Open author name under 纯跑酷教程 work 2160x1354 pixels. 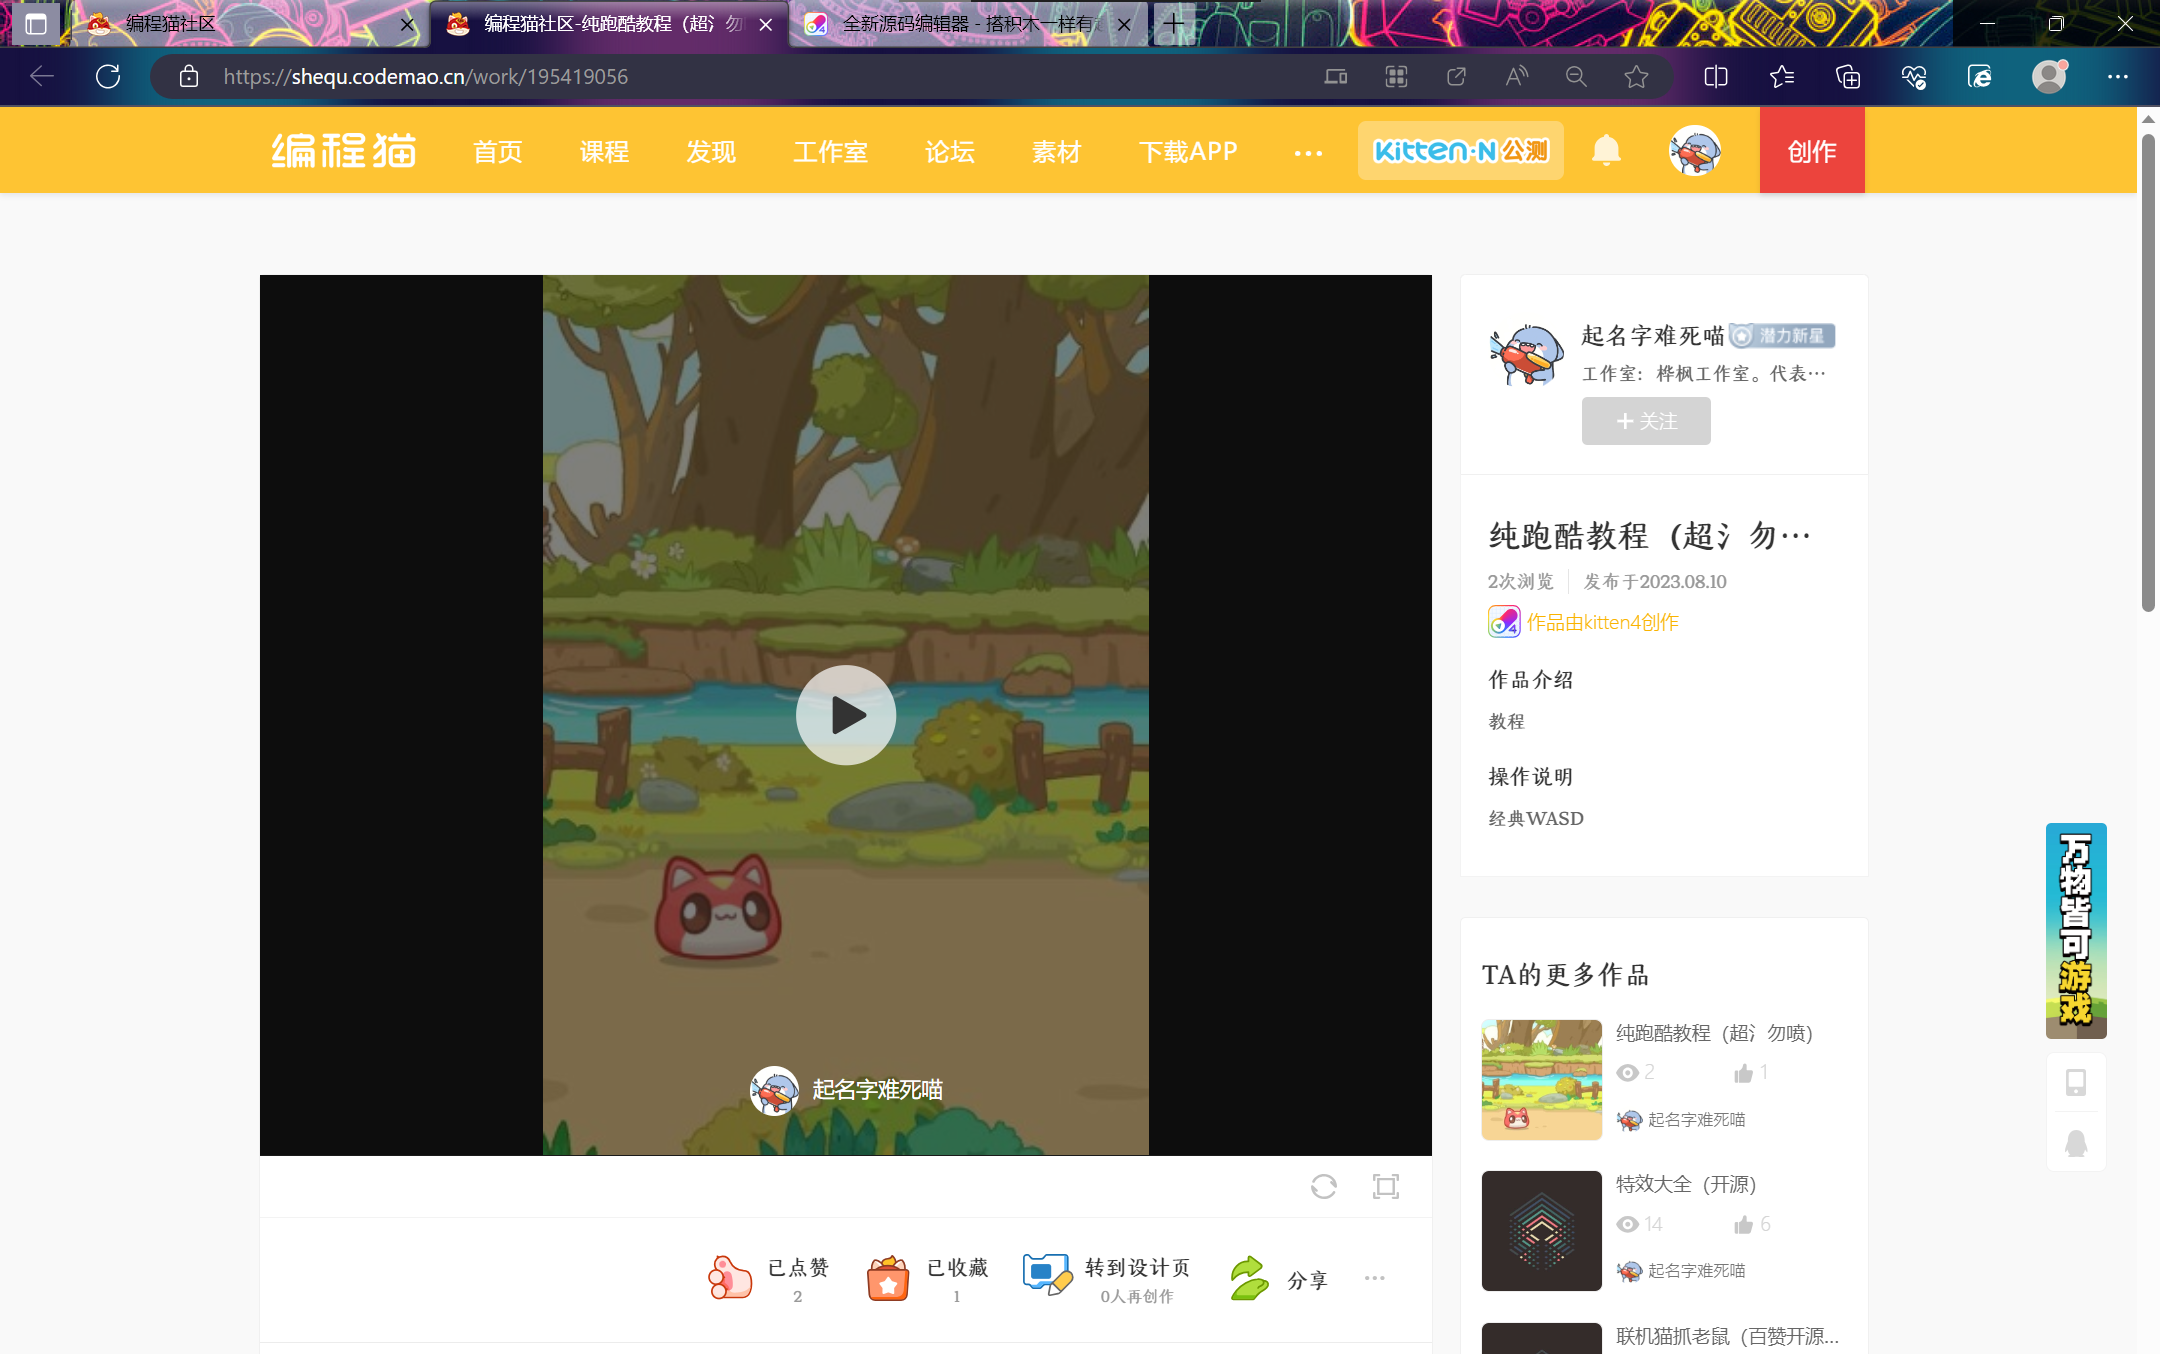[1697, 1120]
